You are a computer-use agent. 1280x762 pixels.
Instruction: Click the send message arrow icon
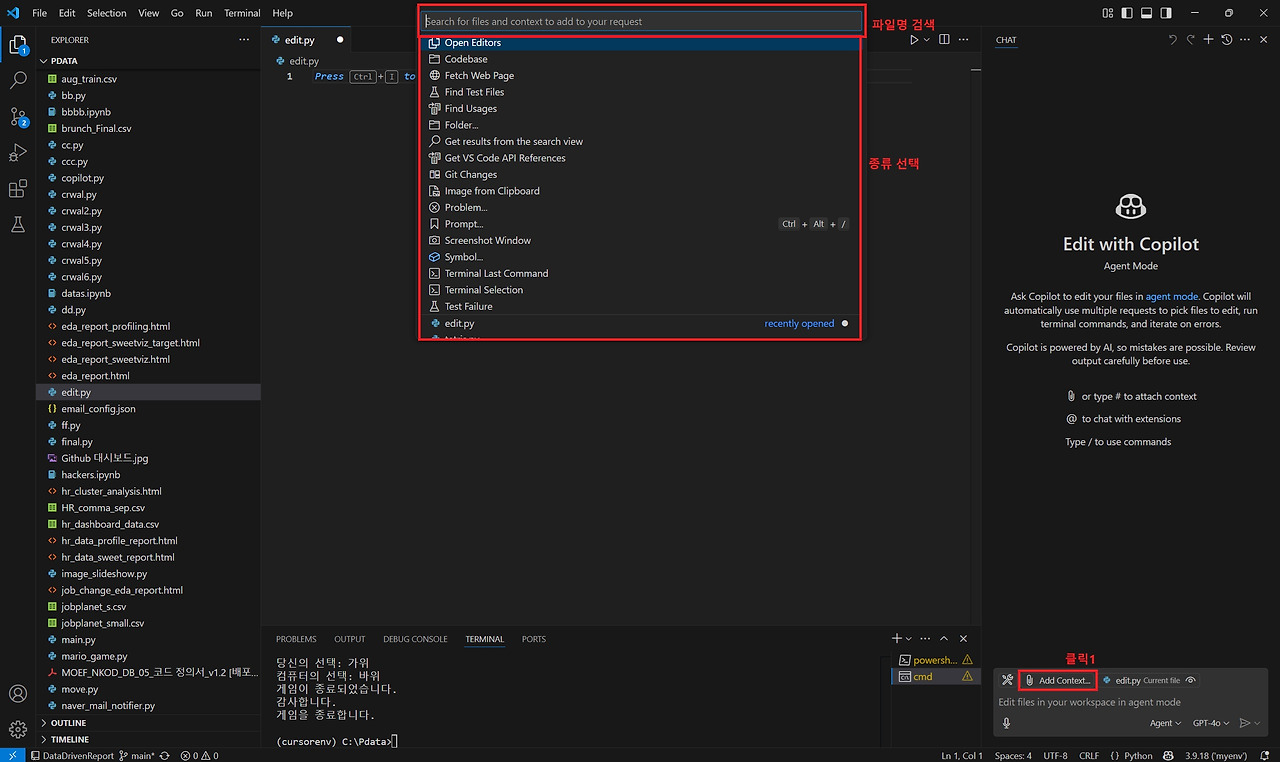pyautogui.click(x=1245, y=723)
